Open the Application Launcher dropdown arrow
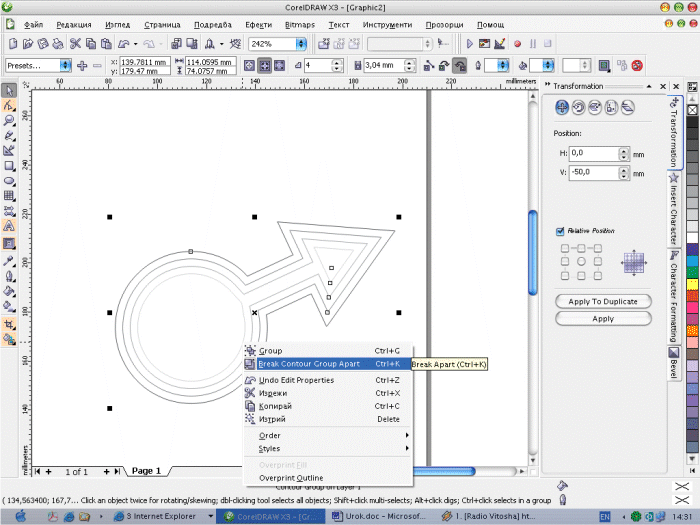Screen dimensions: 700x525 (x=221, y=44)
